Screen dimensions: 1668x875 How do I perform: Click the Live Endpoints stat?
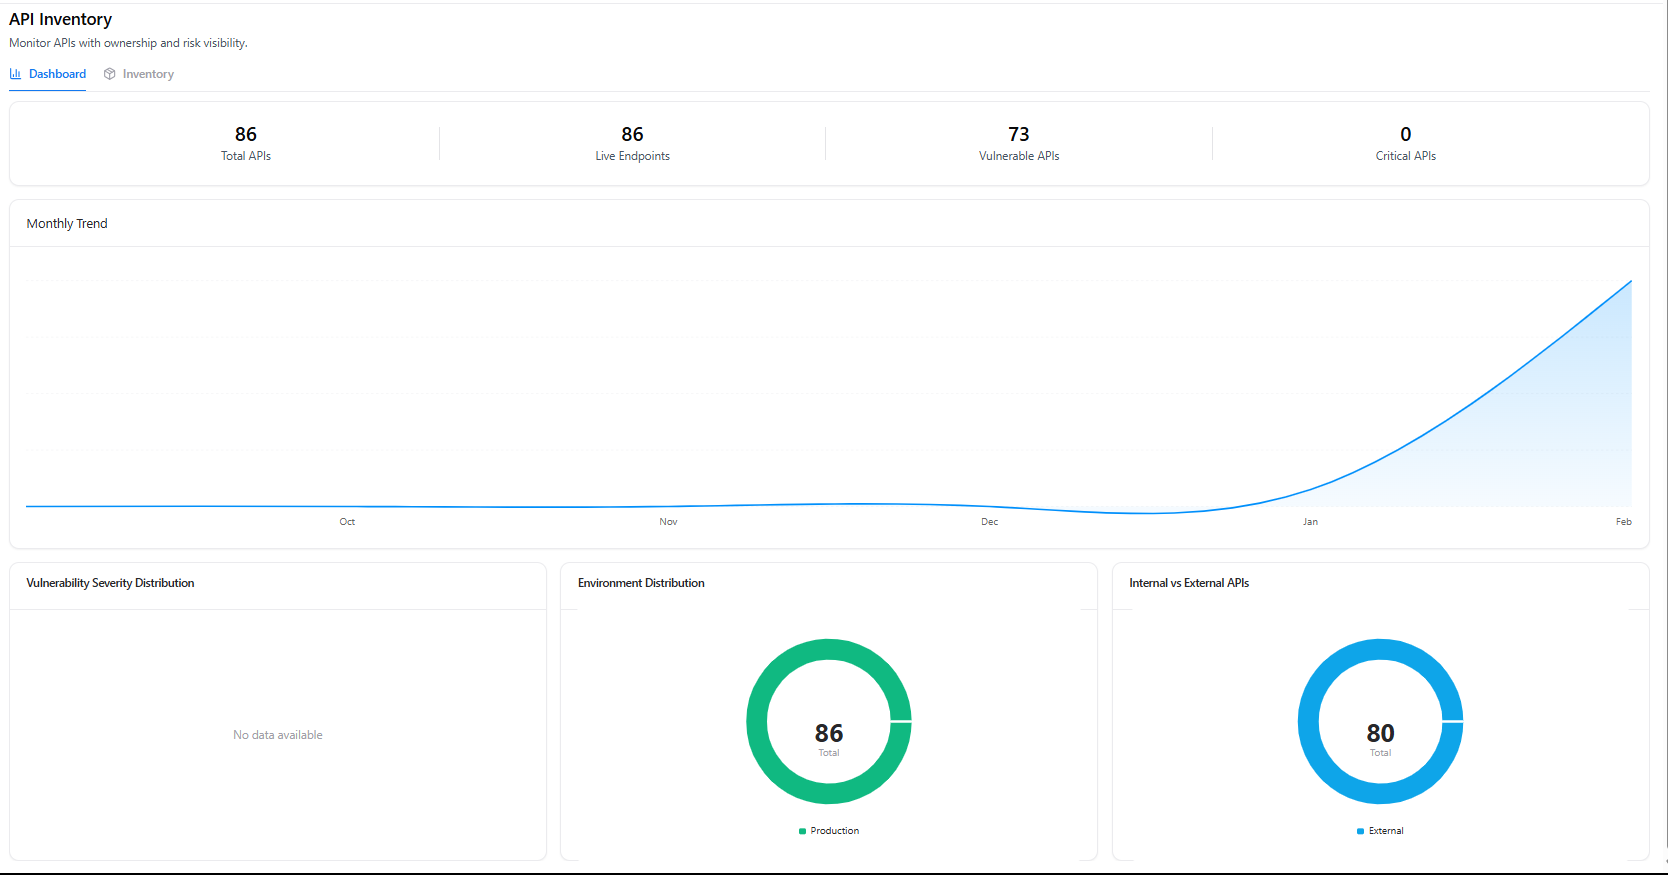[x=632, y=143]
